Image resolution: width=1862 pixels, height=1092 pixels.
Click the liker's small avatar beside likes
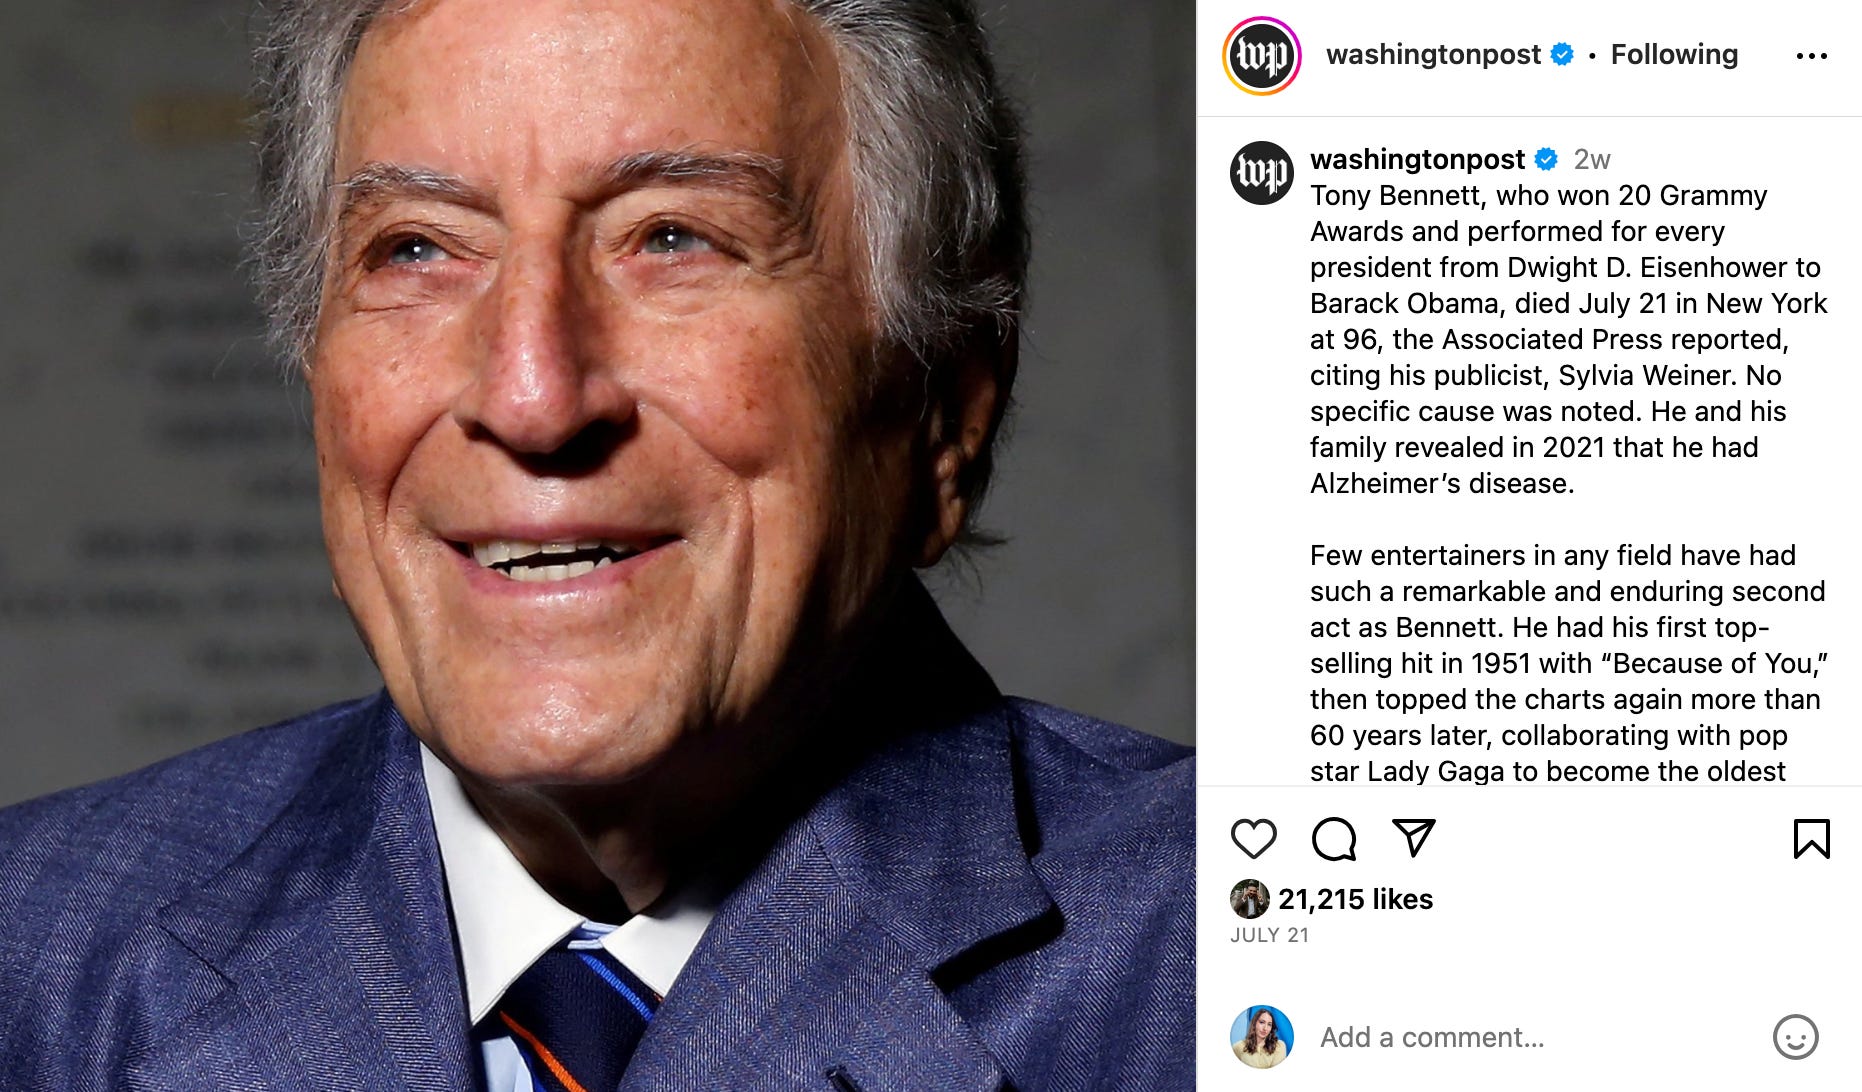click(1249, 899)
